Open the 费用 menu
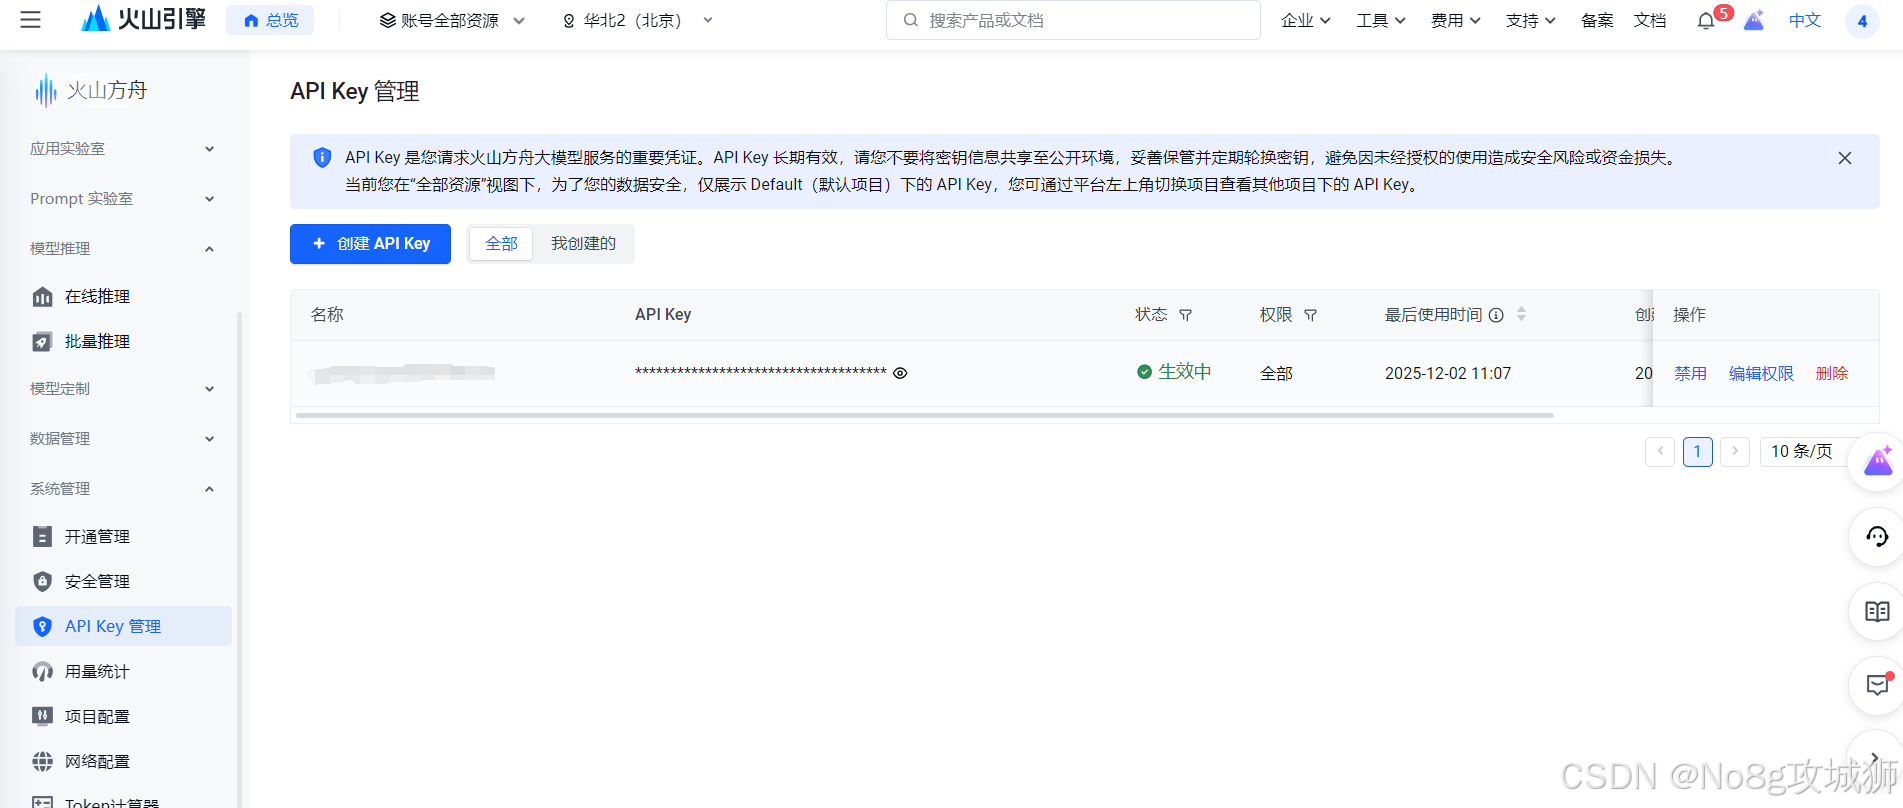Screen dimensions: 1903x808 pos(1455,20)
